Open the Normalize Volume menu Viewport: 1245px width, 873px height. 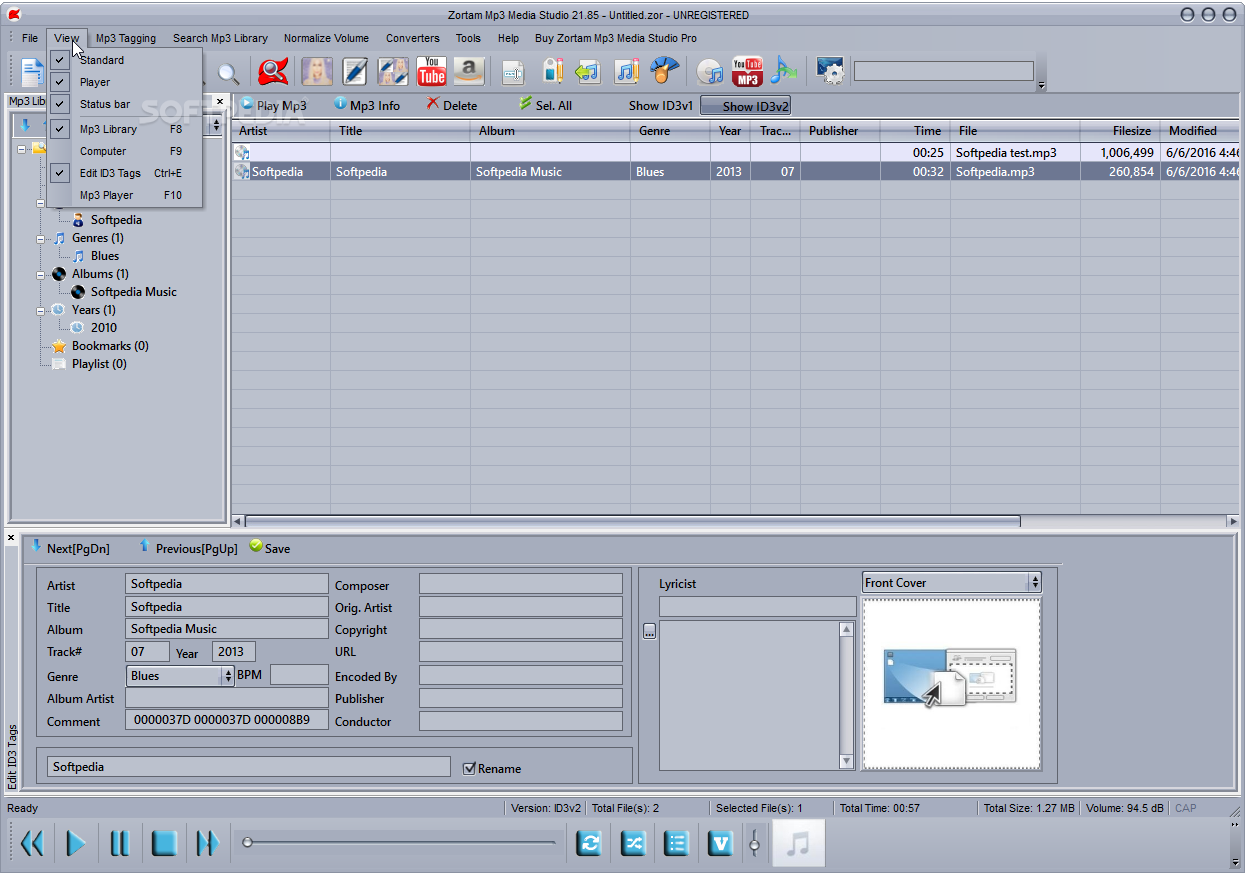[x=326, y=38]
